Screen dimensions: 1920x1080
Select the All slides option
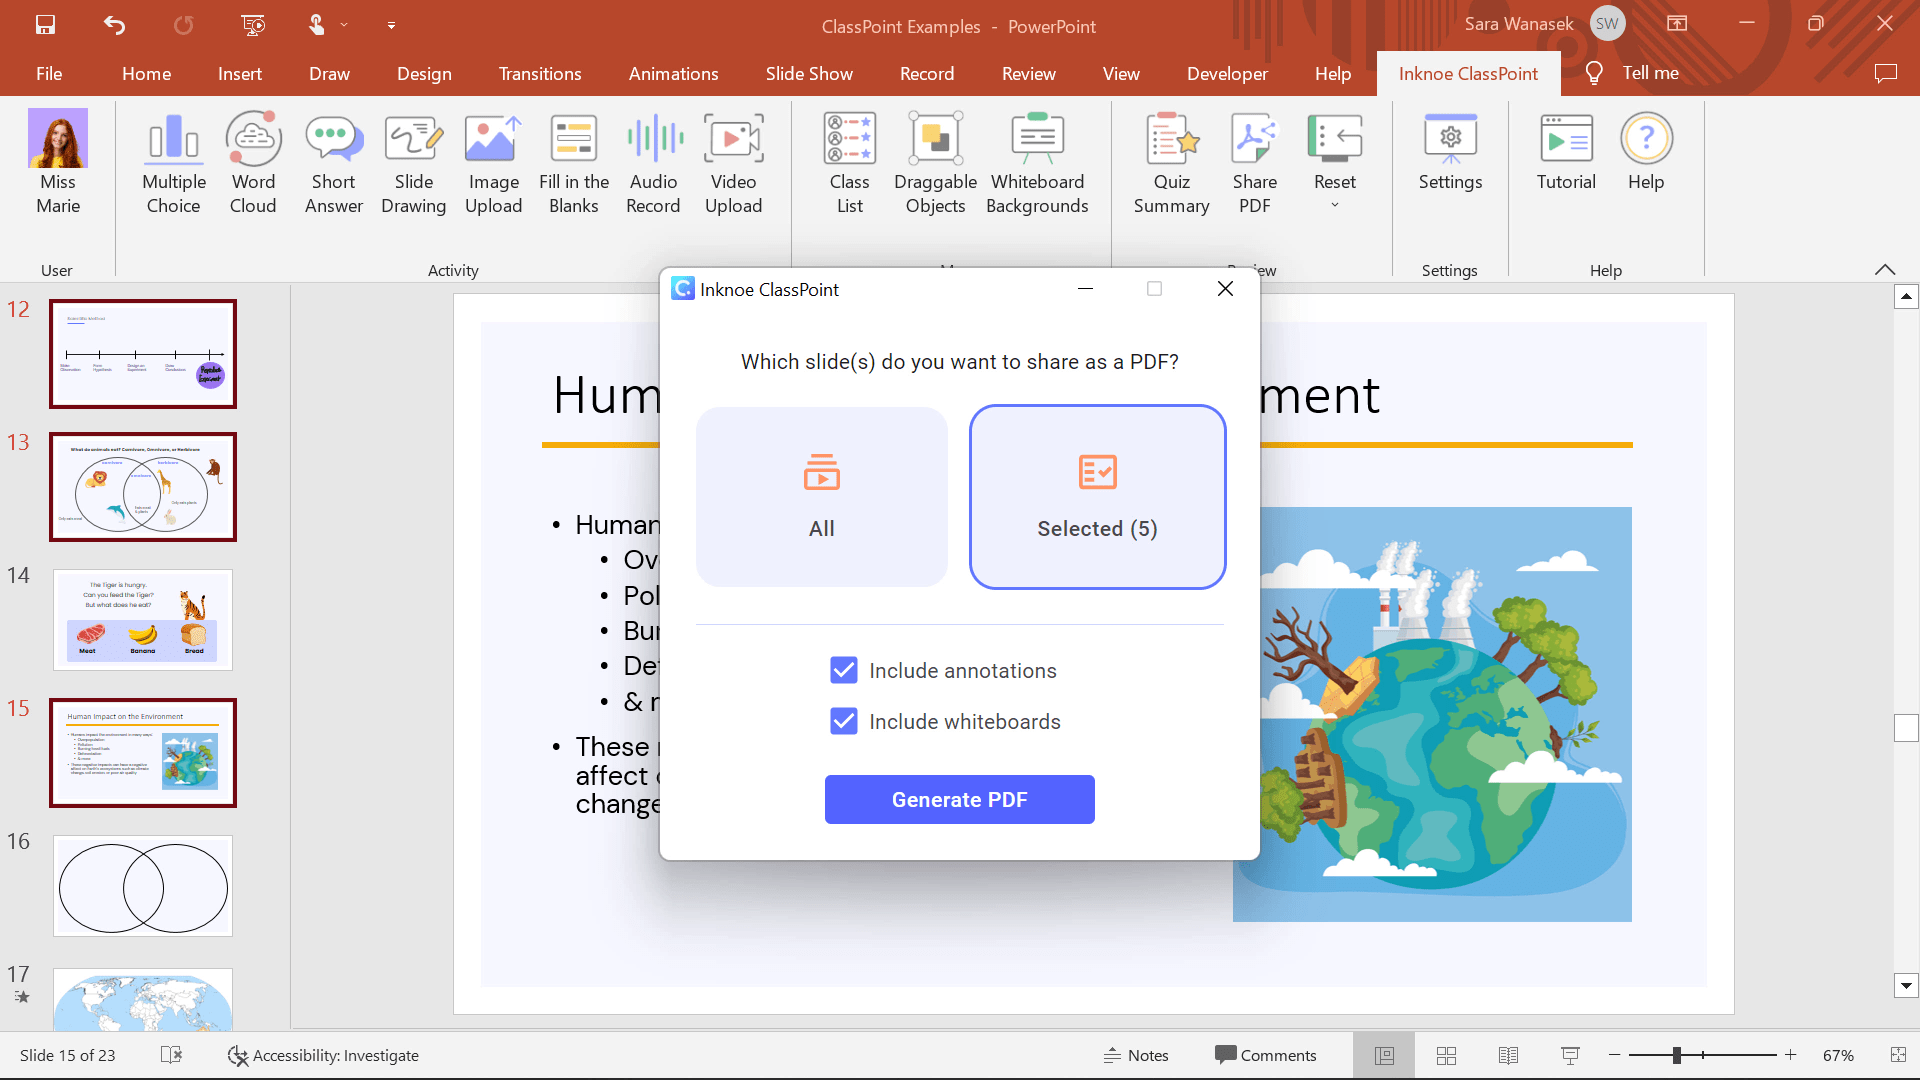point(822,496)
